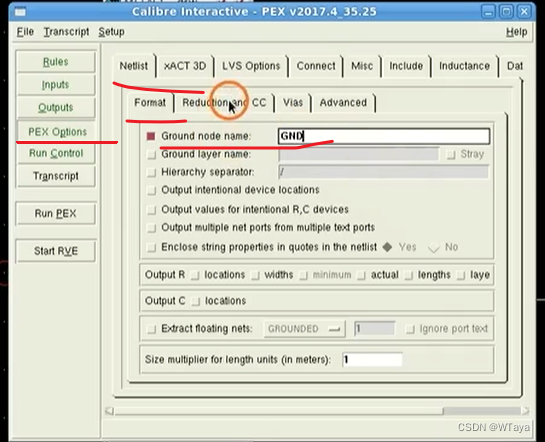
Task: Select the No radio option
Action: pyautogui.click(x=434, y=247)
